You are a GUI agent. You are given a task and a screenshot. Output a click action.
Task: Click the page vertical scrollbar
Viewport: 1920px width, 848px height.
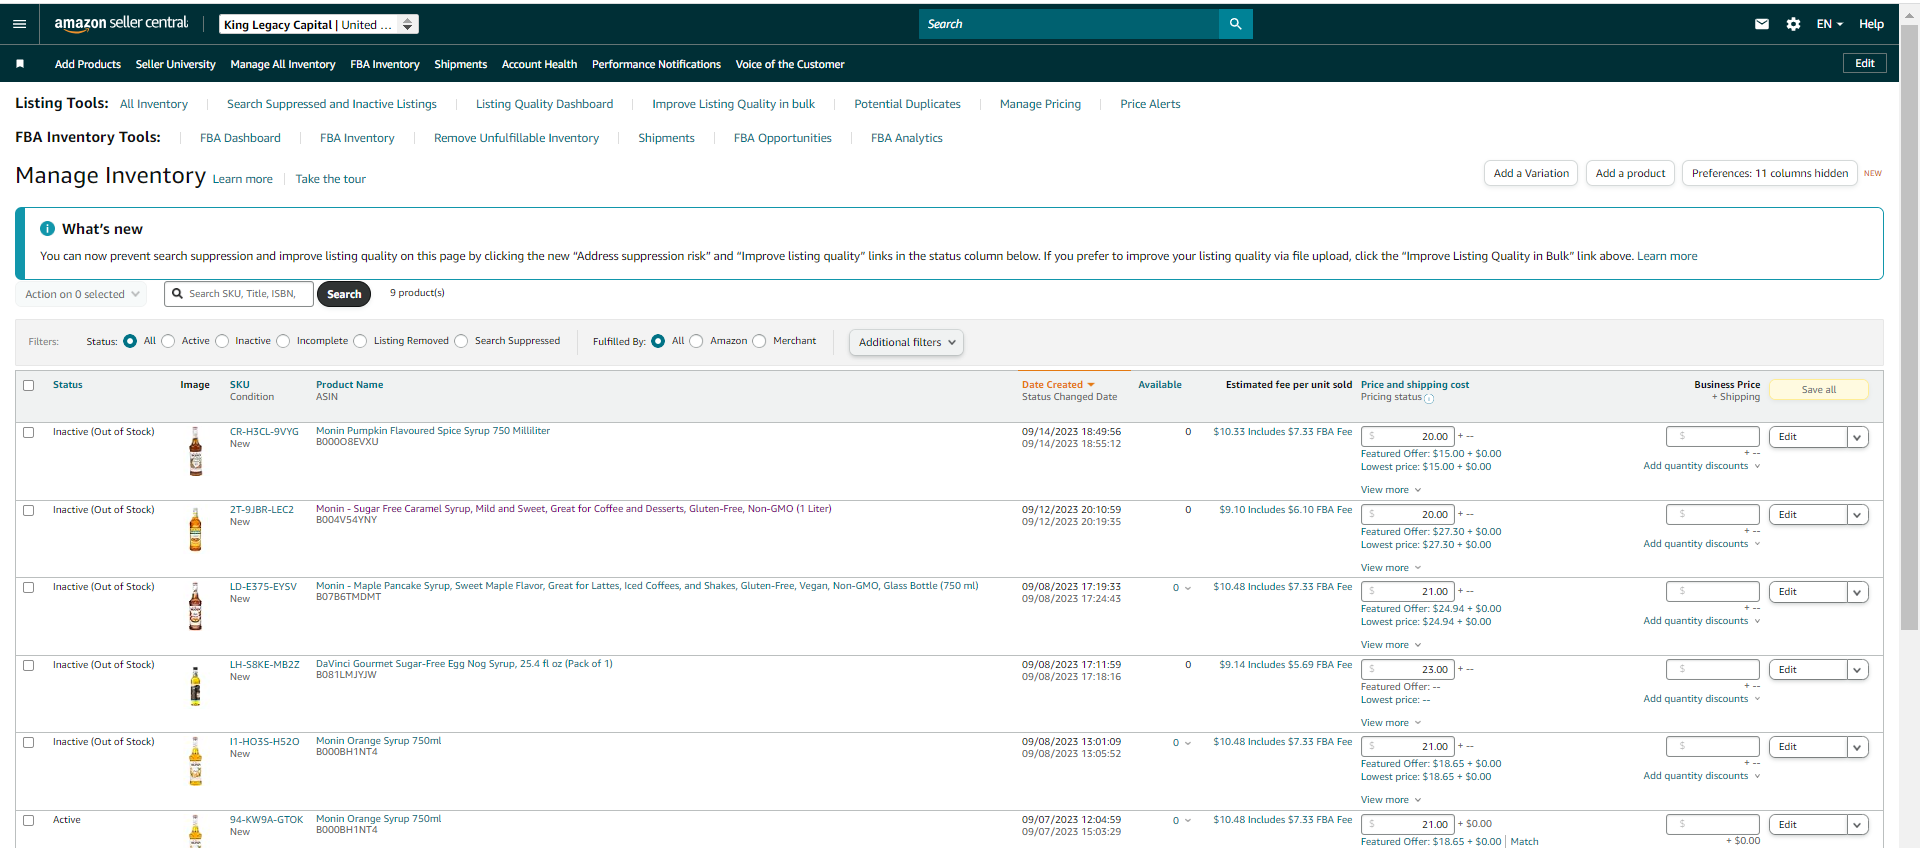pyautogui.click(x=1910, y=327)
